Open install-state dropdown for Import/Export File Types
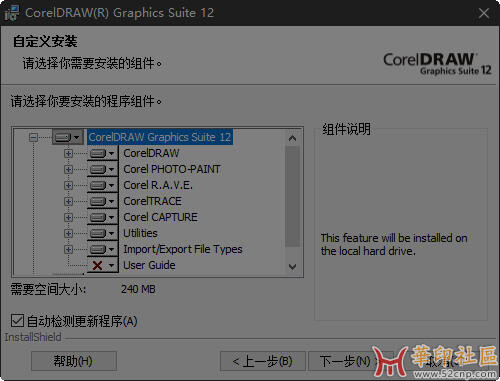 (103, 249)
